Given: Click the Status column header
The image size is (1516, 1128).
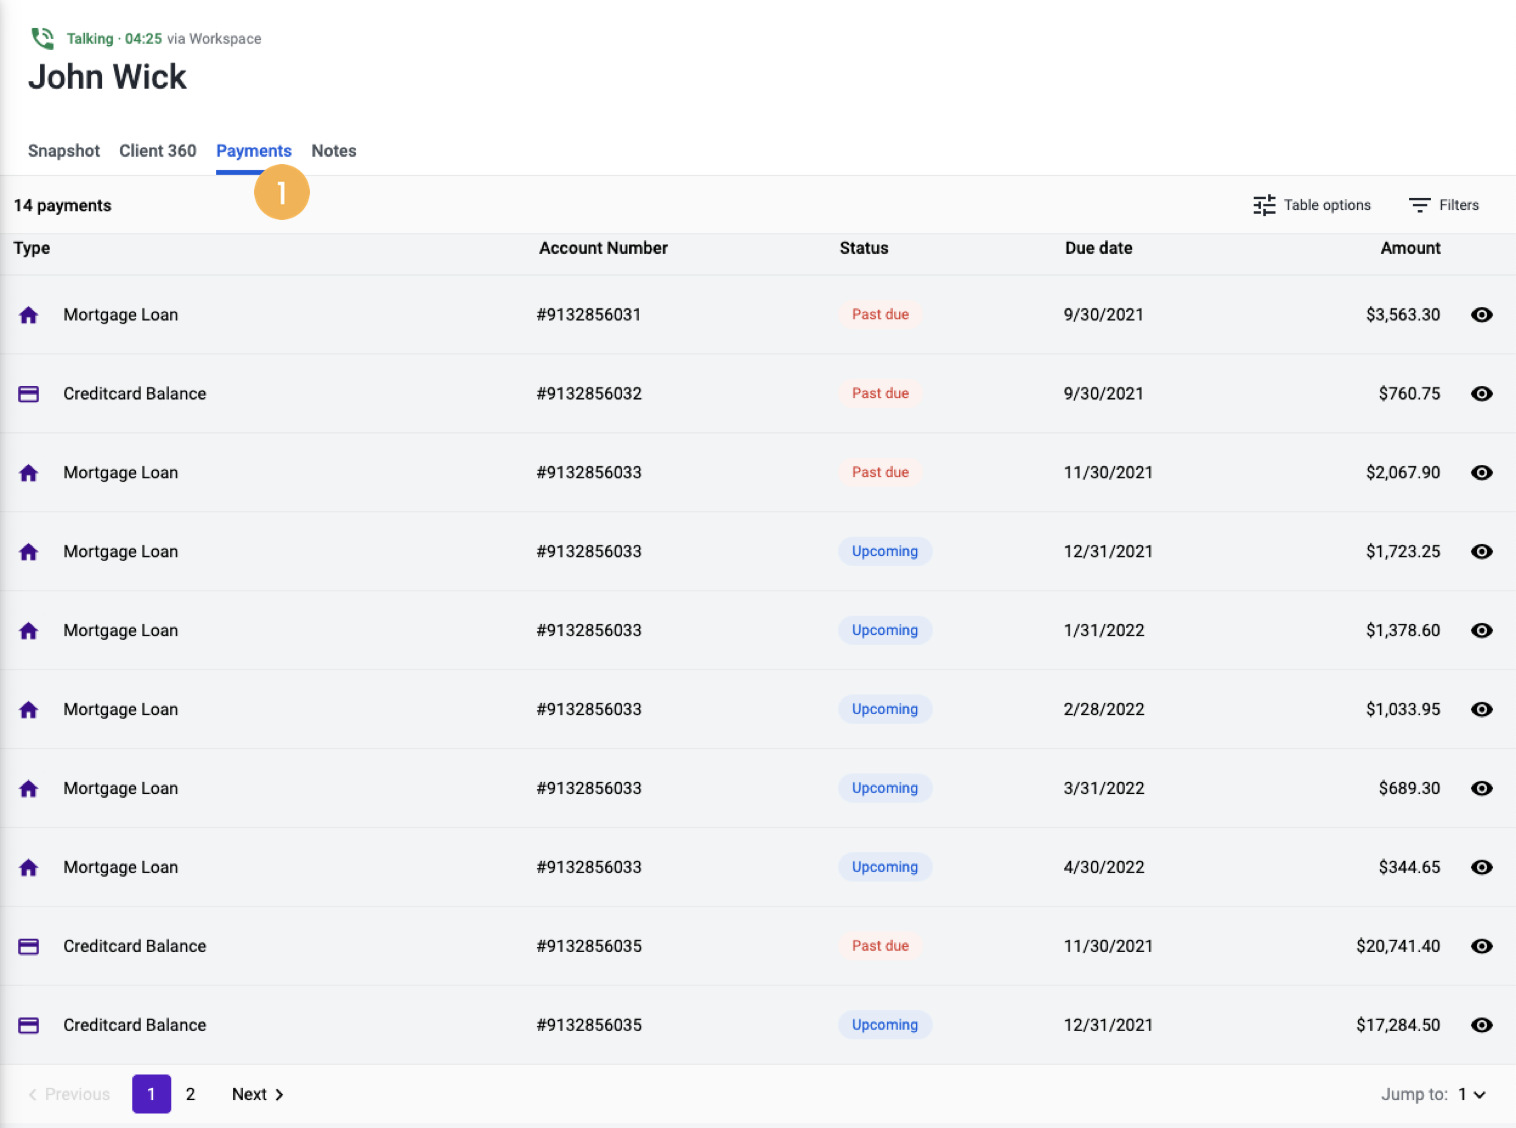Looking at the screenshot, I should [864, 248].
